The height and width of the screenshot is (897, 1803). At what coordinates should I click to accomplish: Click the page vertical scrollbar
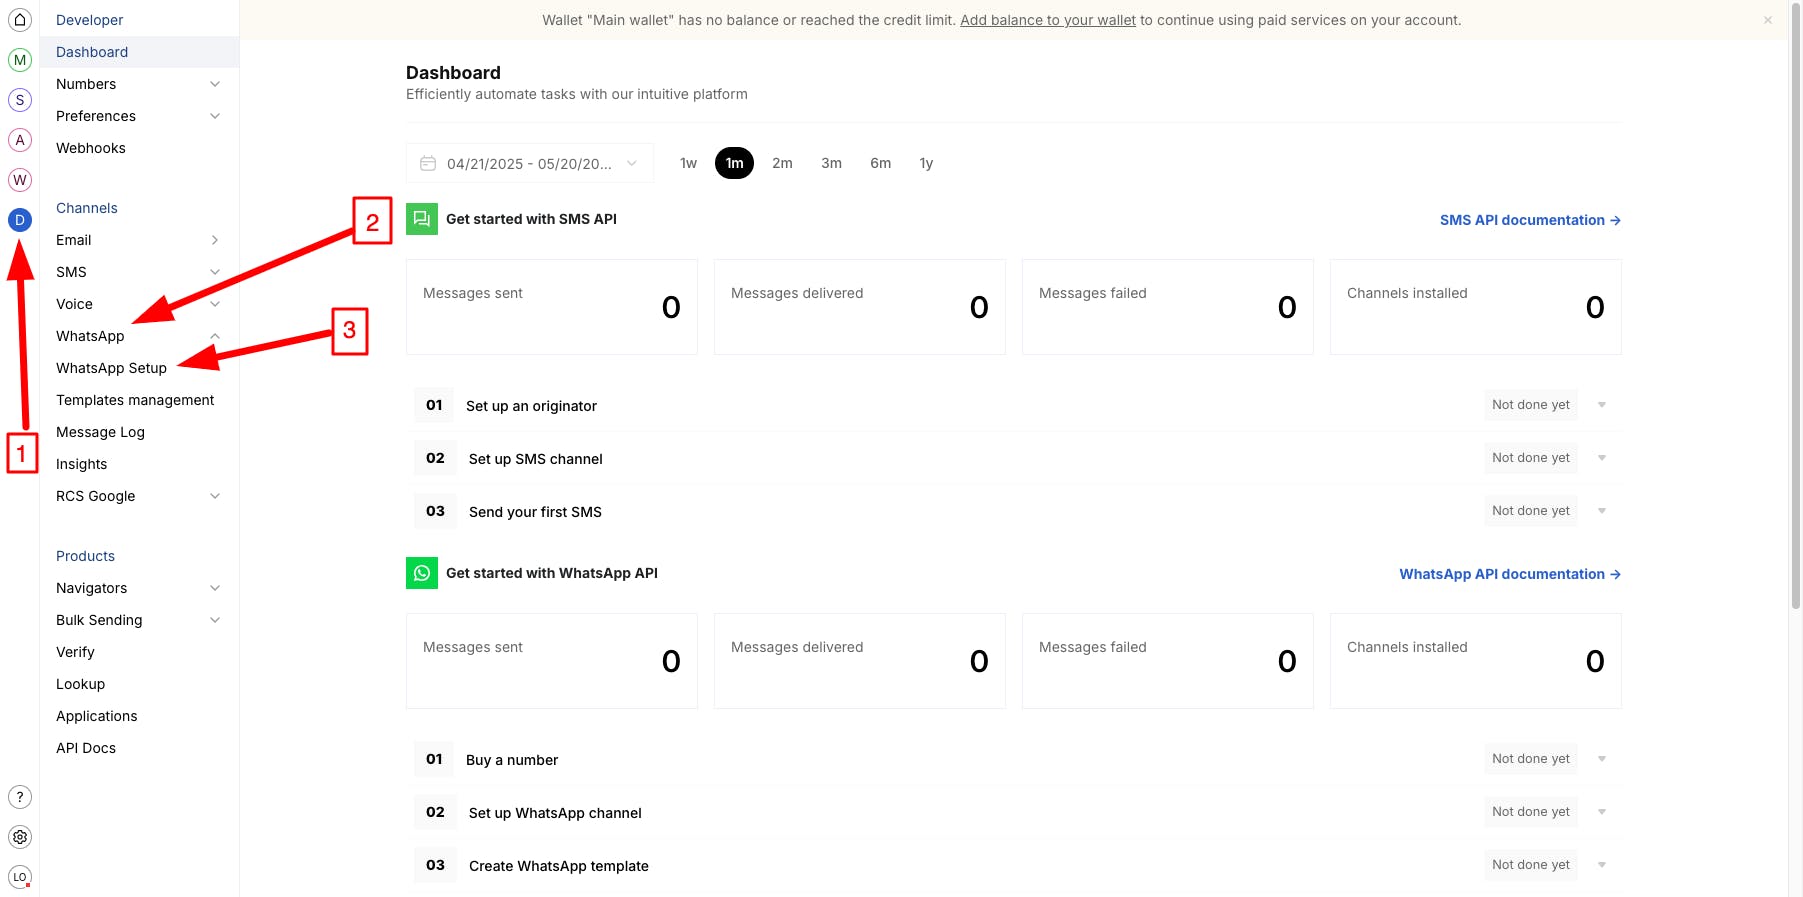click(x=1795, y=300)
